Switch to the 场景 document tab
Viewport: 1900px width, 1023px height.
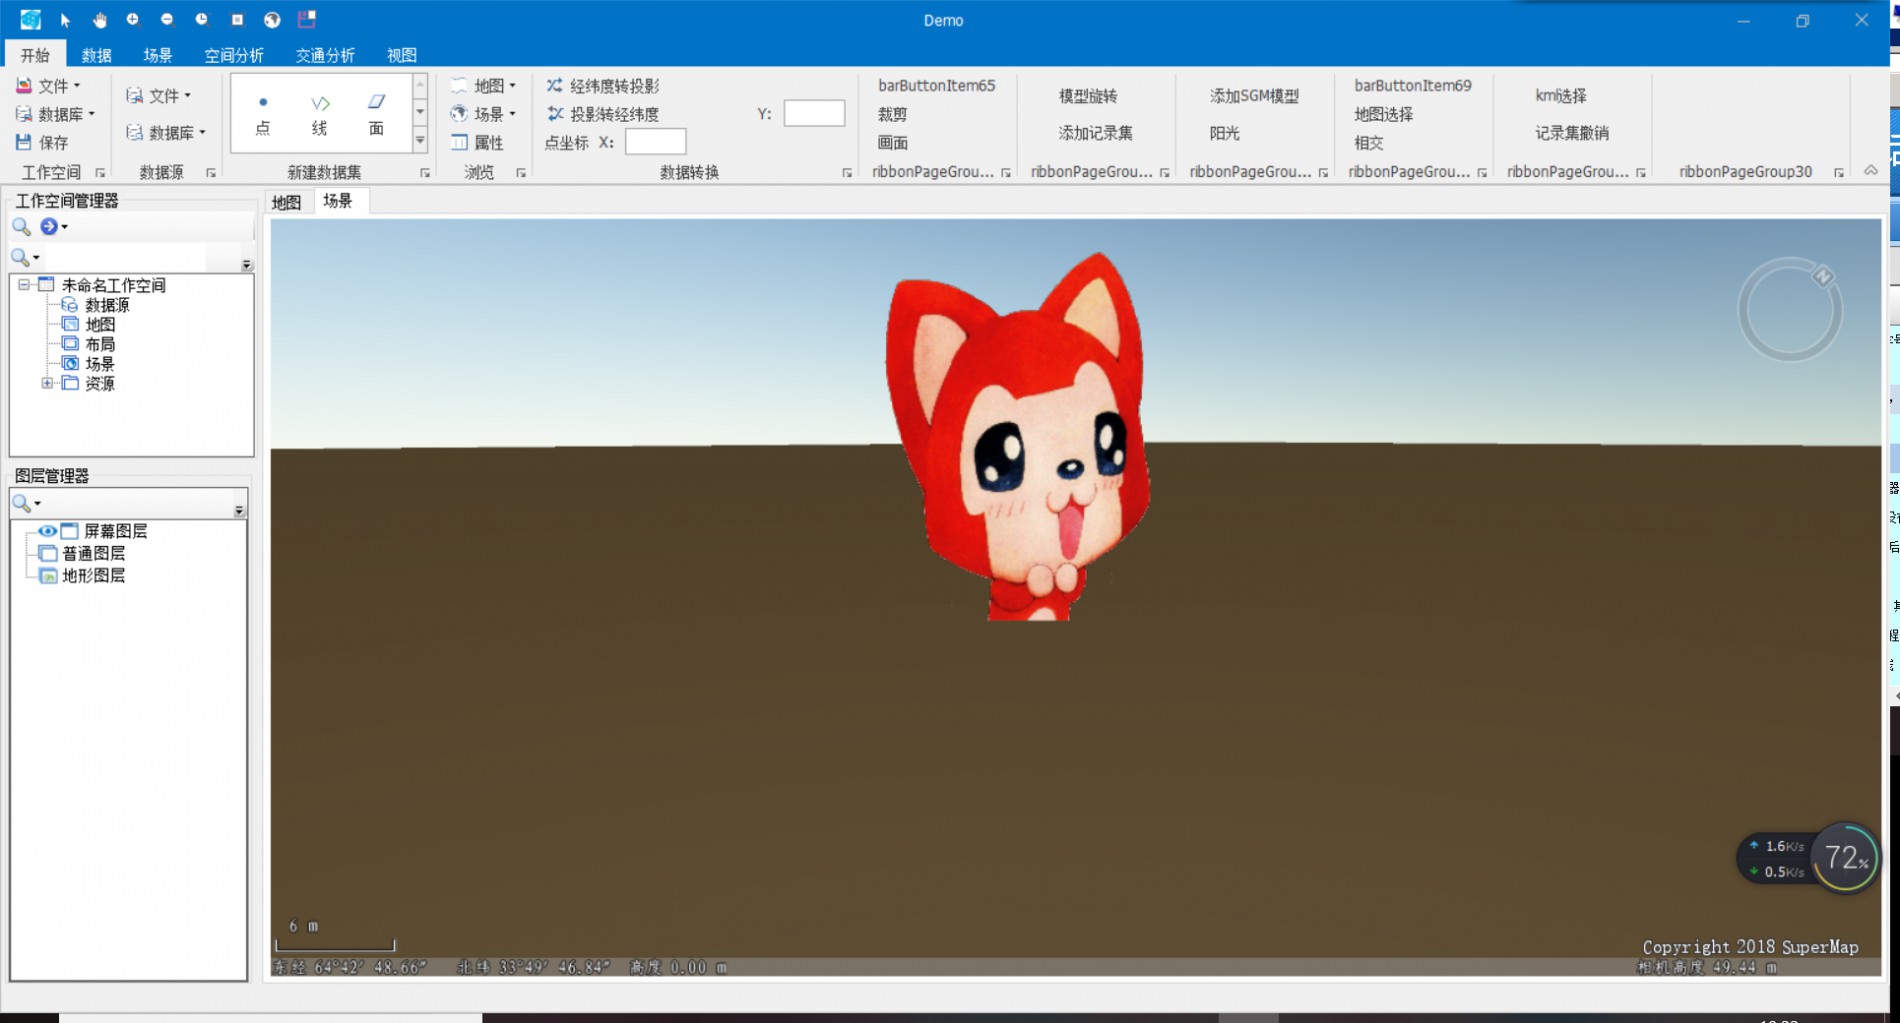pyautogui.click(x=338, y=201)
